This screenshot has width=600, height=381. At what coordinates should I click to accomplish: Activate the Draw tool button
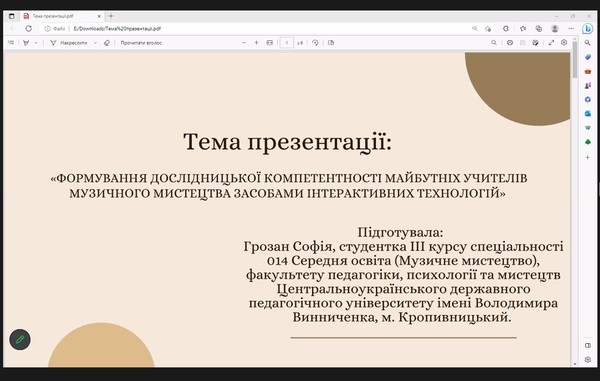tap(69, 43)
